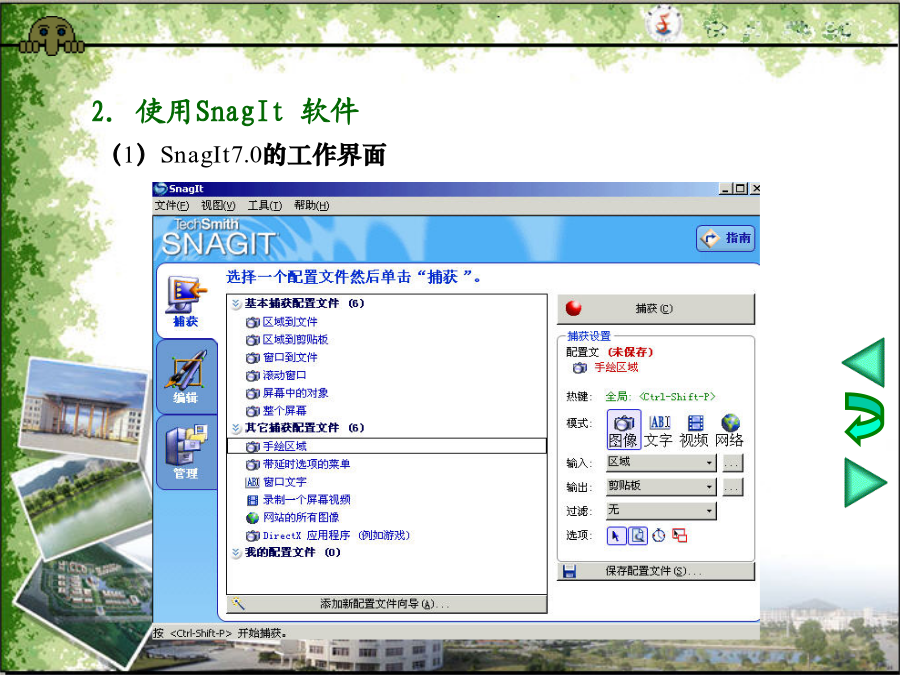
Task: Open the 捕获 (Capture) sidebar panel
Action: pos(185,302)
